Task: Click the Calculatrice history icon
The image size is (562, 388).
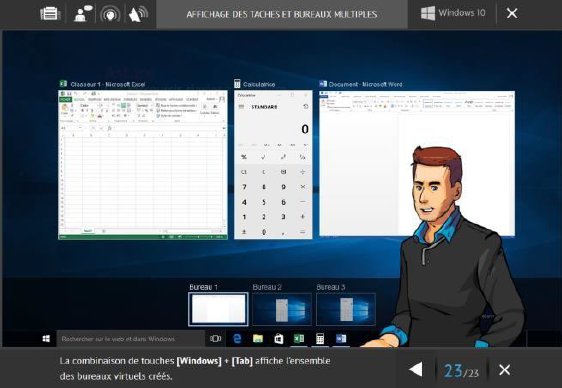Action: tap(306, 107)
